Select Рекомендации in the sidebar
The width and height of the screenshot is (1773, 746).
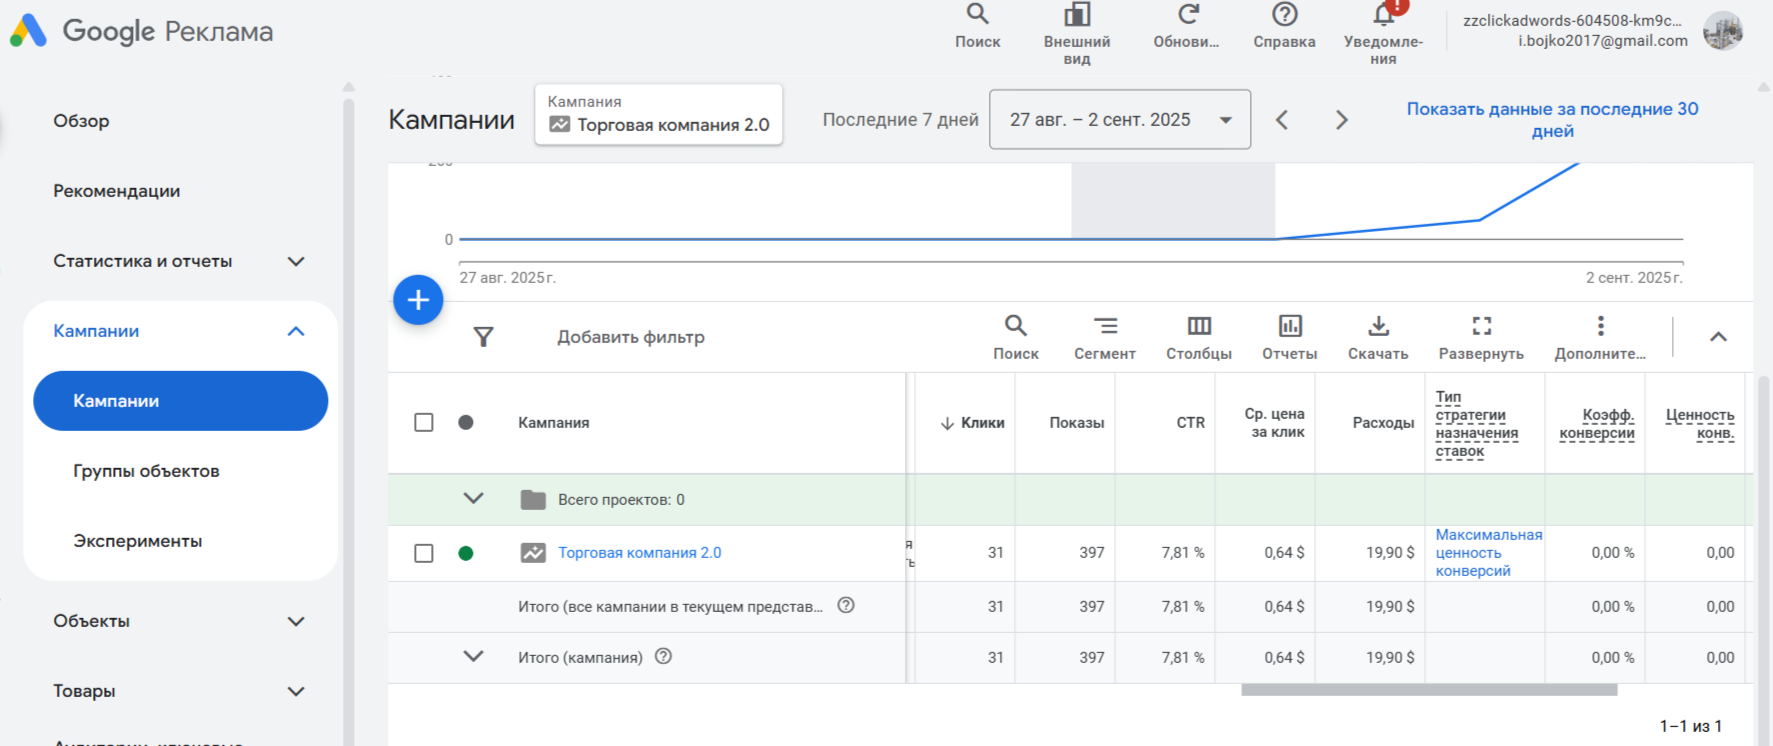(117, 191)
